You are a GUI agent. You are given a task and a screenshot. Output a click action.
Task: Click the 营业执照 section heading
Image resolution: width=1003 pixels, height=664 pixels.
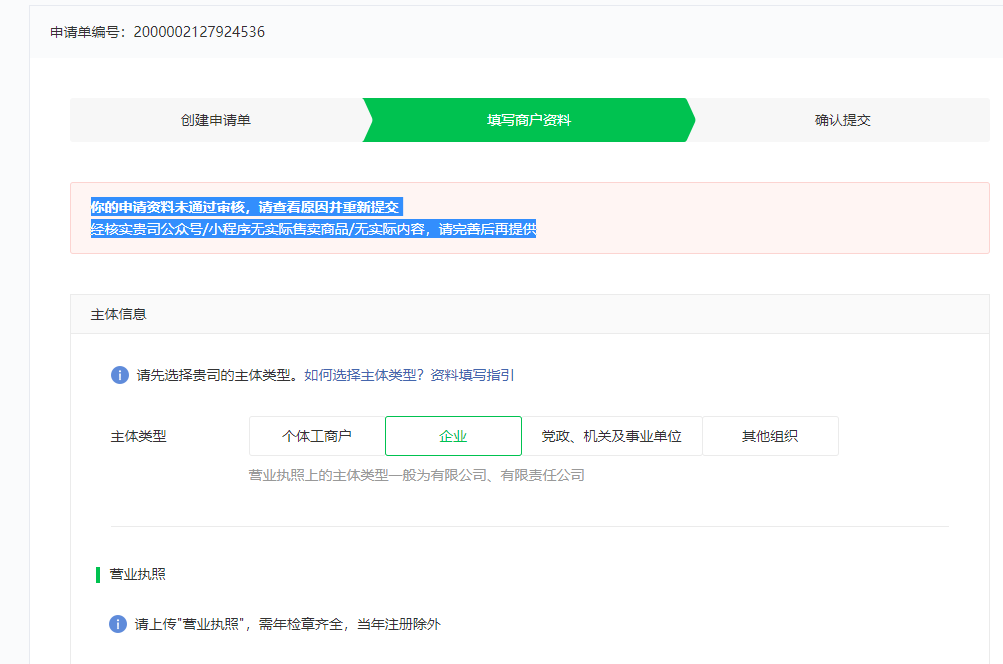coord(138,574)
